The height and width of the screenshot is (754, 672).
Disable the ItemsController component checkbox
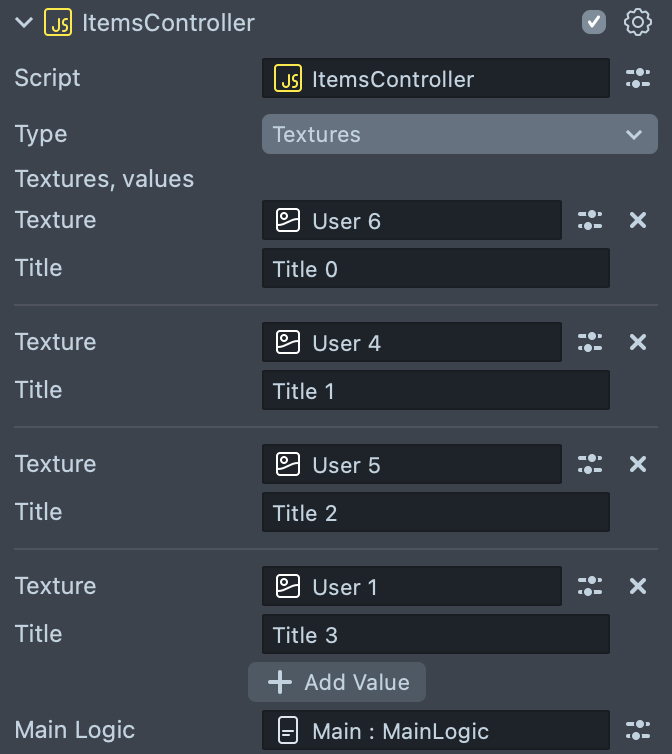[x=594, y=22]
